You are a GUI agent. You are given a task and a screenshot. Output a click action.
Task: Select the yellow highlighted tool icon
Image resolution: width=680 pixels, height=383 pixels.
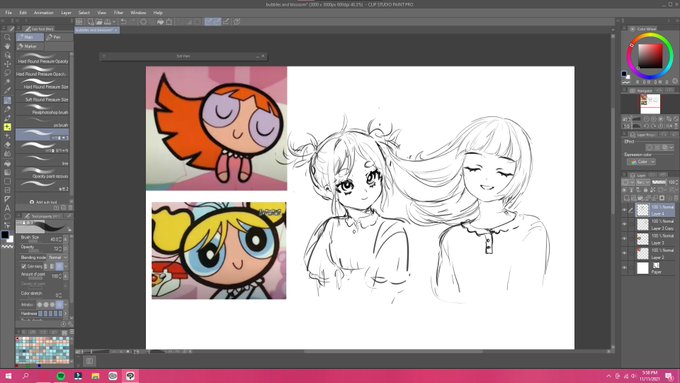click(x=7, y=127)
